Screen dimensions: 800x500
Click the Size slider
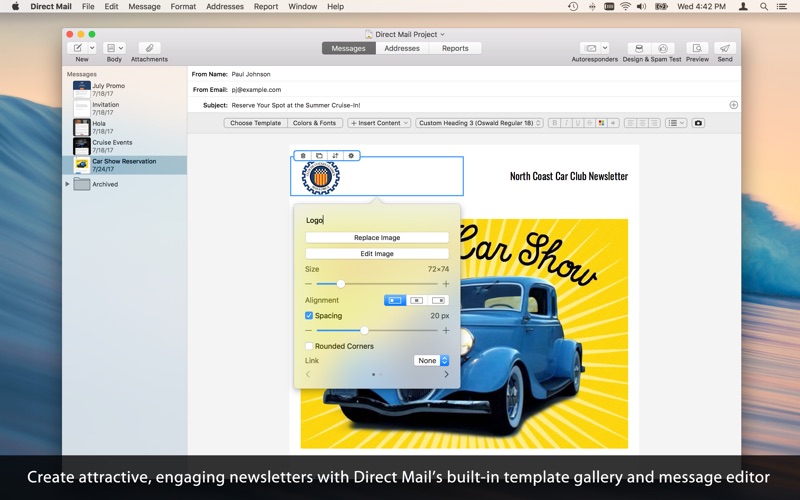click(x=377, y=284)
